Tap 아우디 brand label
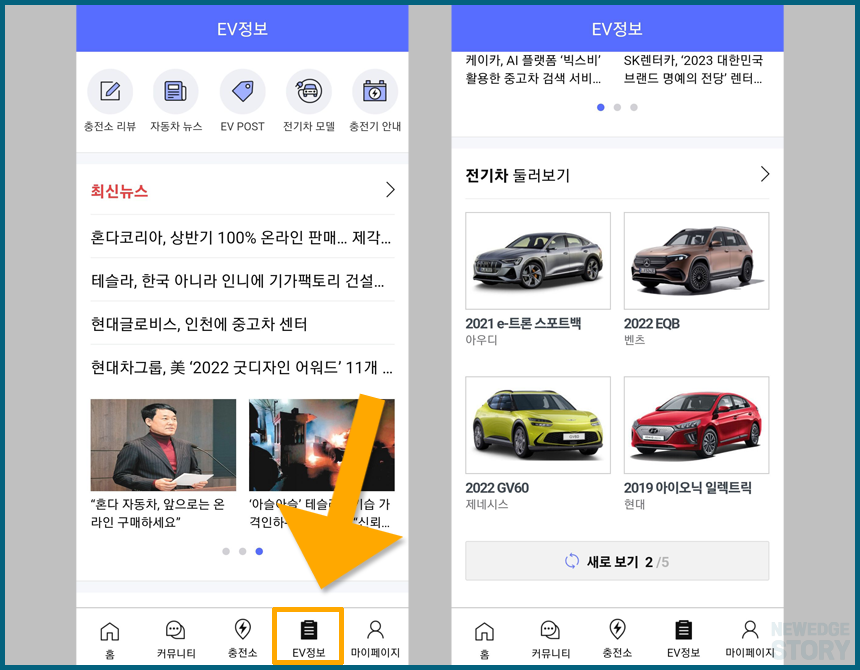 click(481, 340)
